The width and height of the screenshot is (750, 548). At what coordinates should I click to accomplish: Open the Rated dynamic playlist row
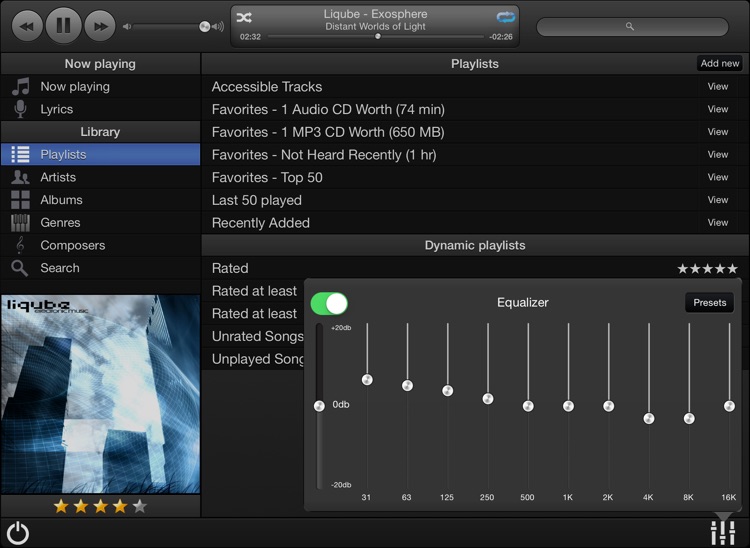pos(475,268)
